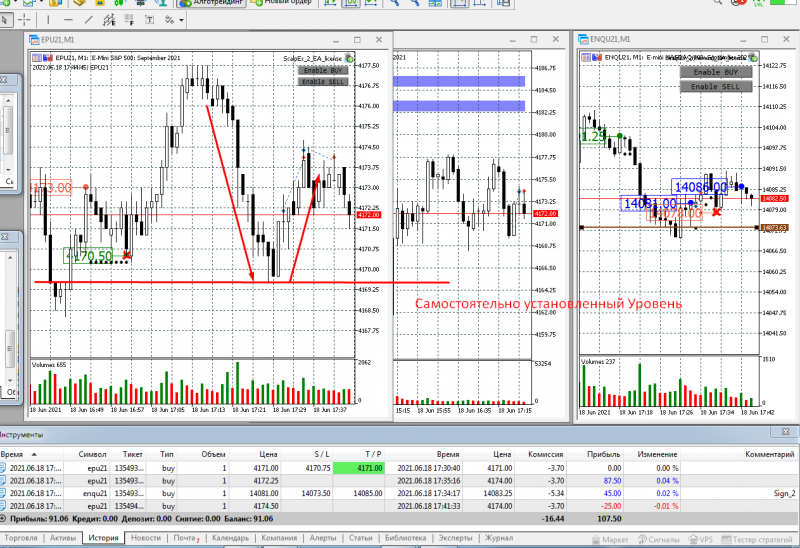
Task: Open the Алерты tab
Action: (x=322, y=538)
